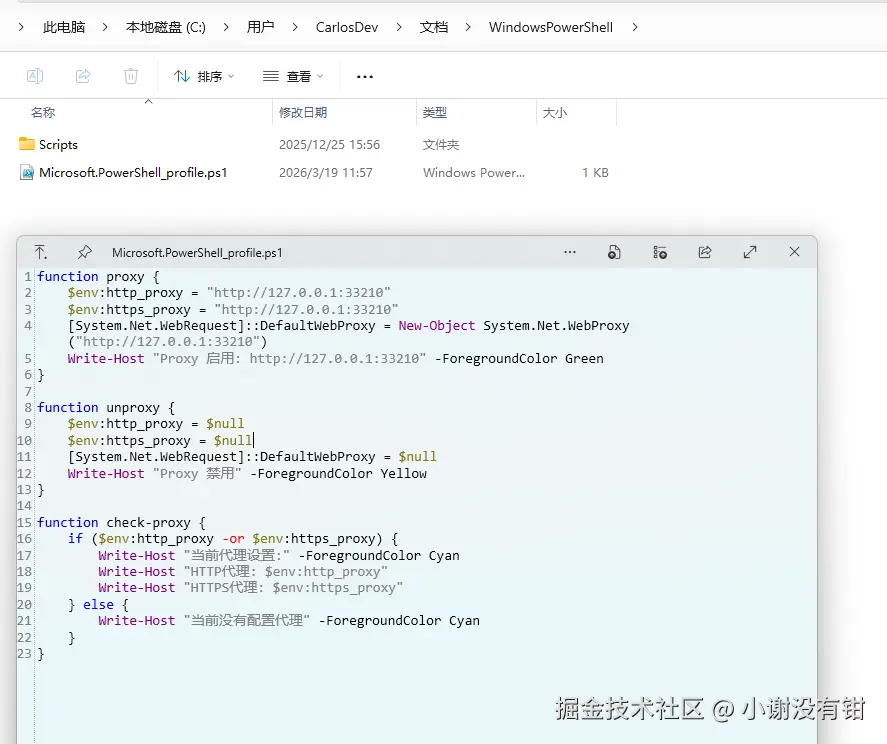The width and height of the screenshot is (887, 744).
Task: Click the Windows Power... type cell
Action: (474, 173)
